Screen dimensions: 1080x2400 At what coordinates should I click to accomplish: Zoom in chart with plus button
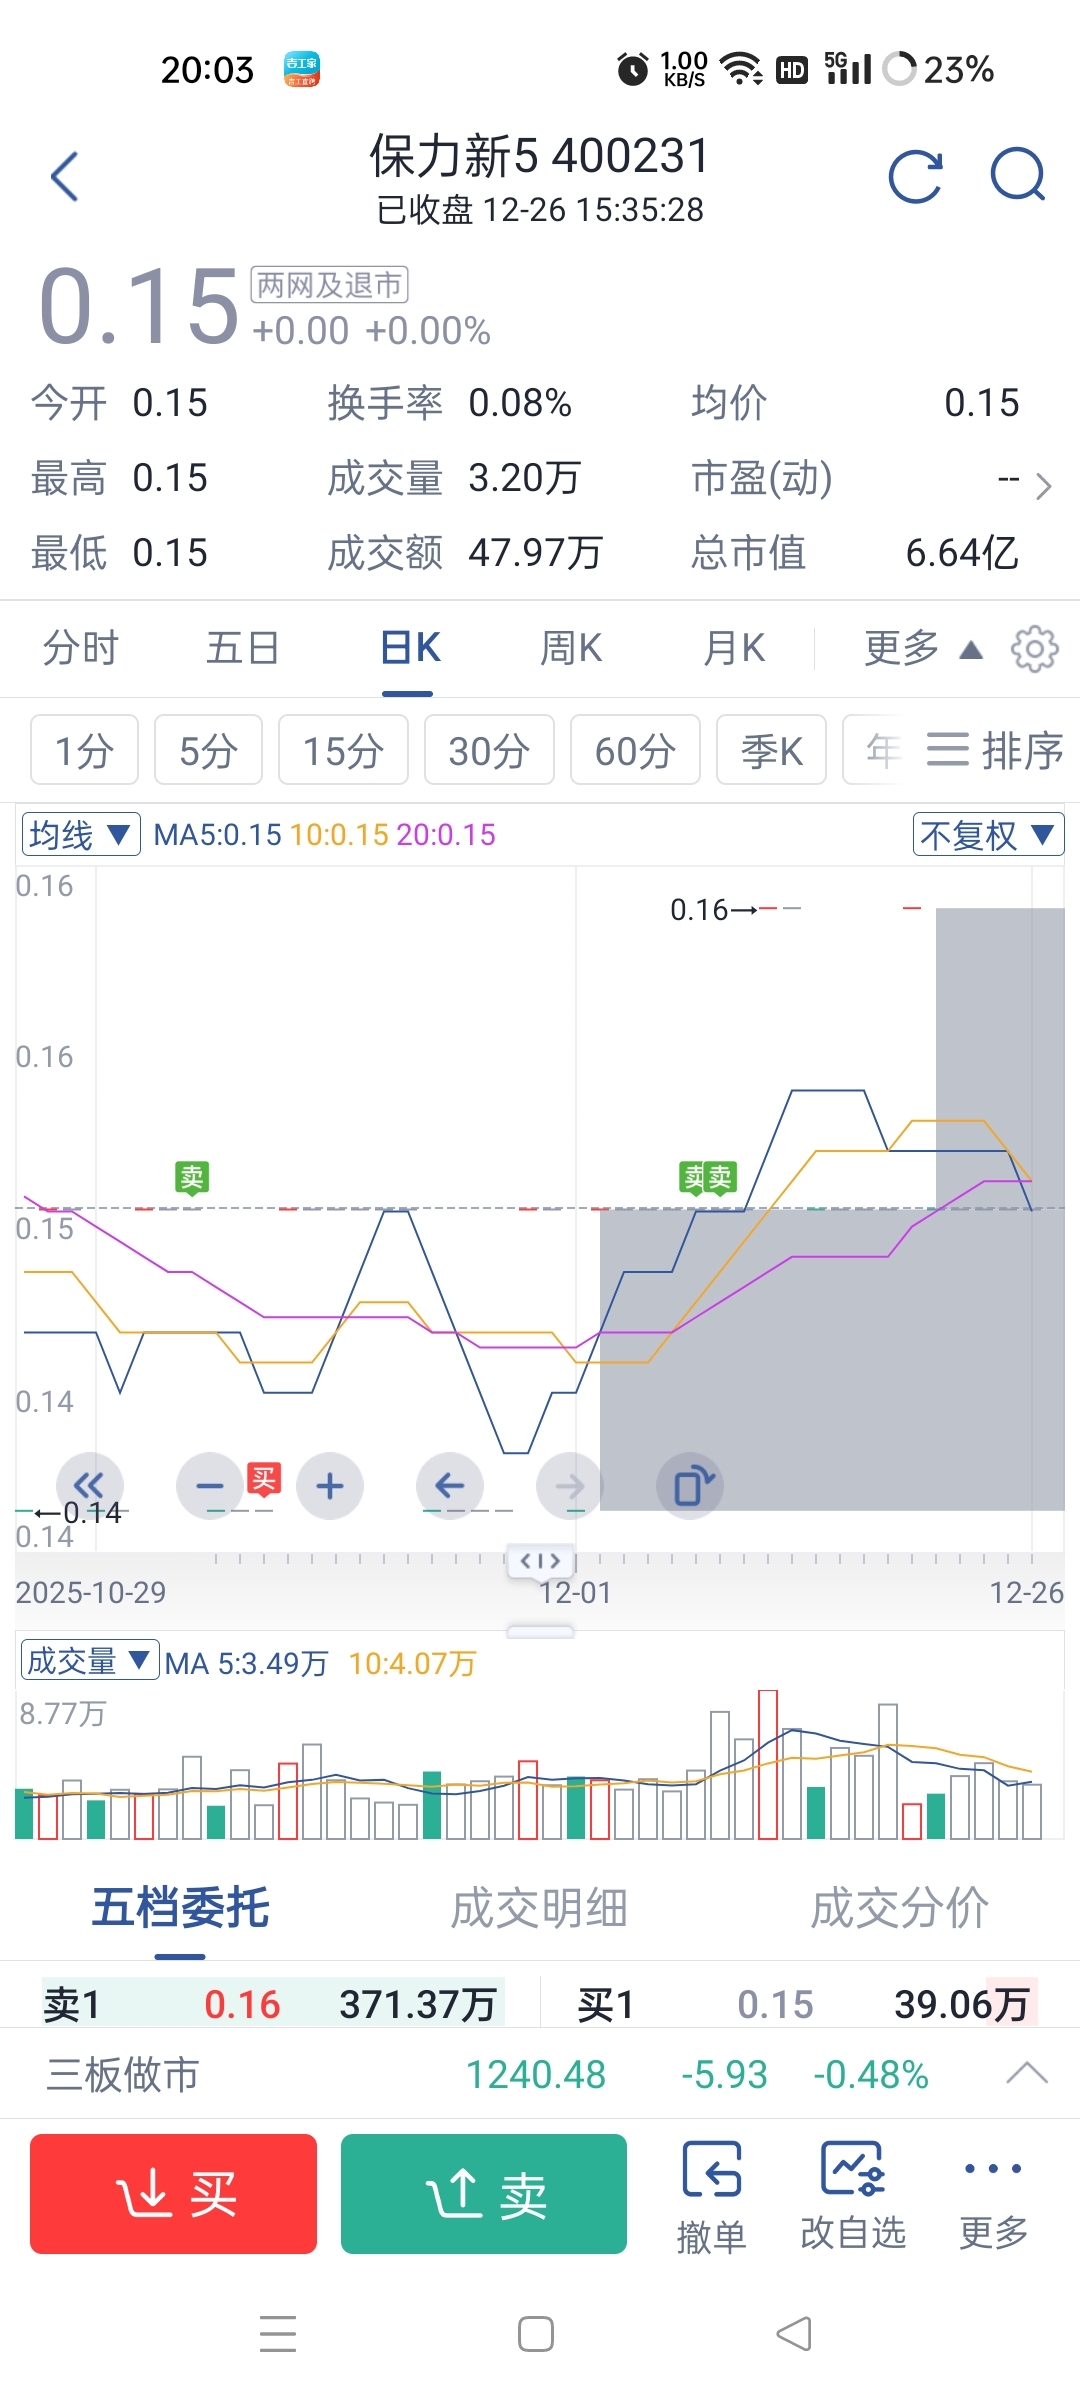[x=330, y=1486]
